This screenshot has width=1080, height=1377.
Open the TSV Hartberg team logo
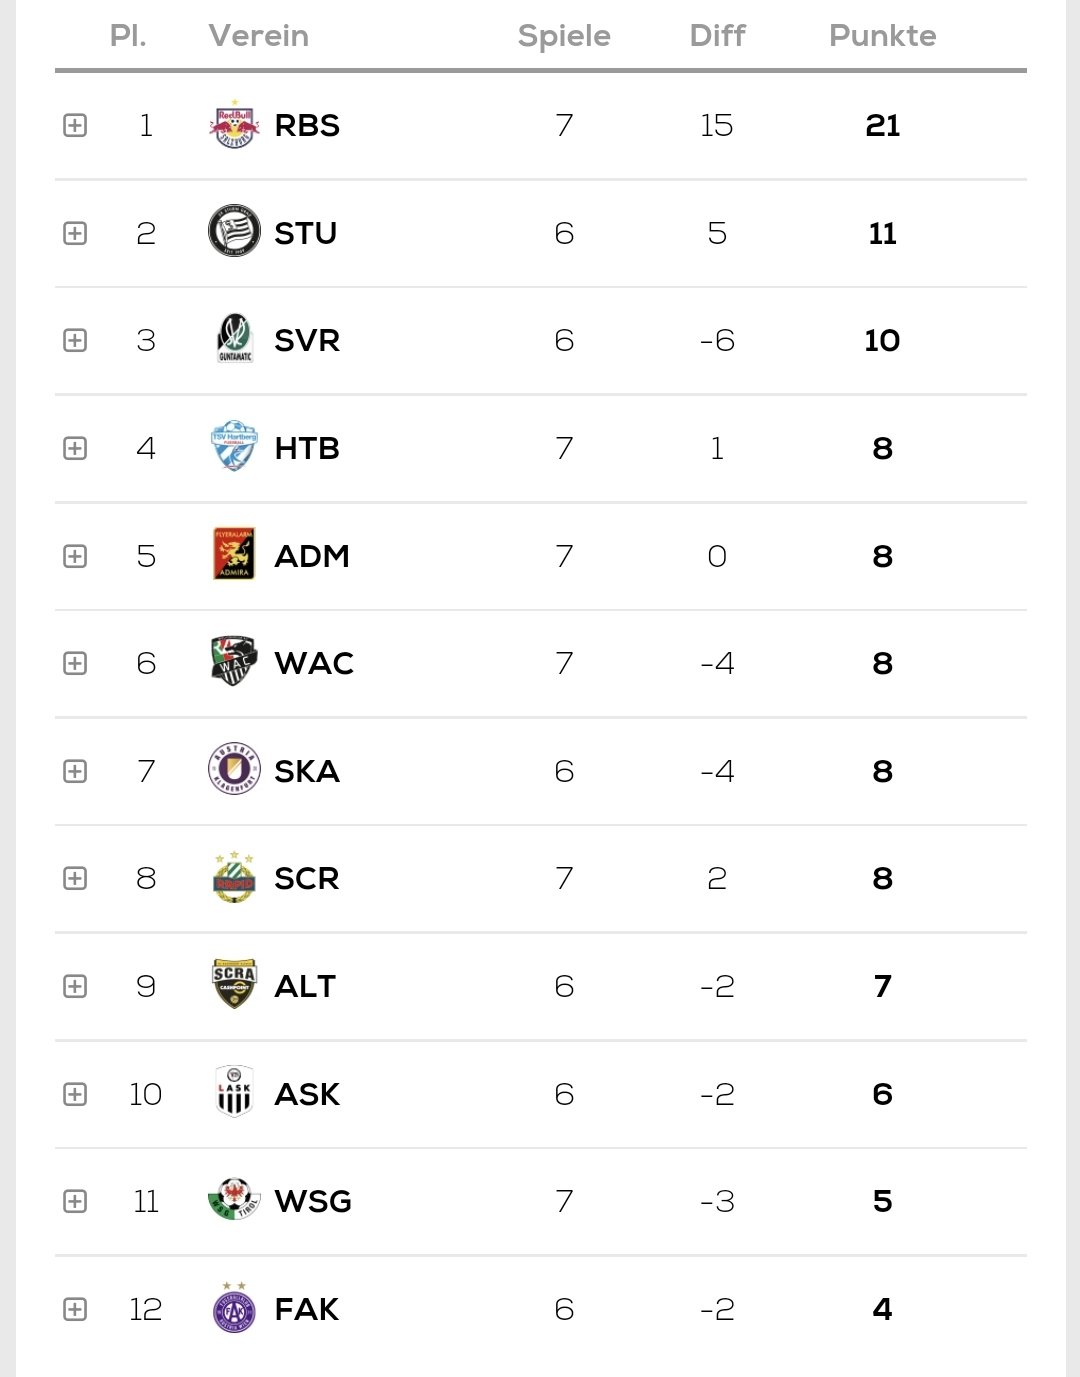tap(234, 446)
